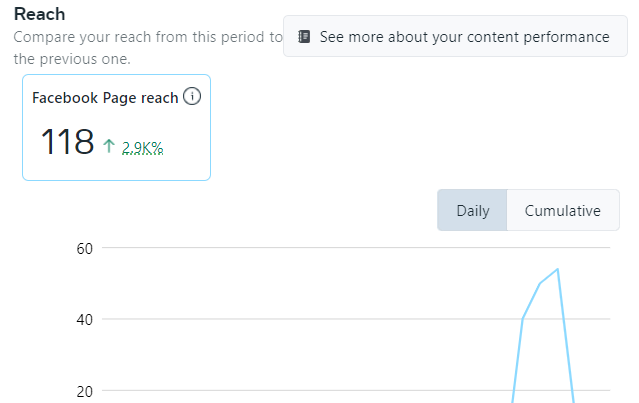Click the 118 reach total value
639x403 pixels.
67,142
